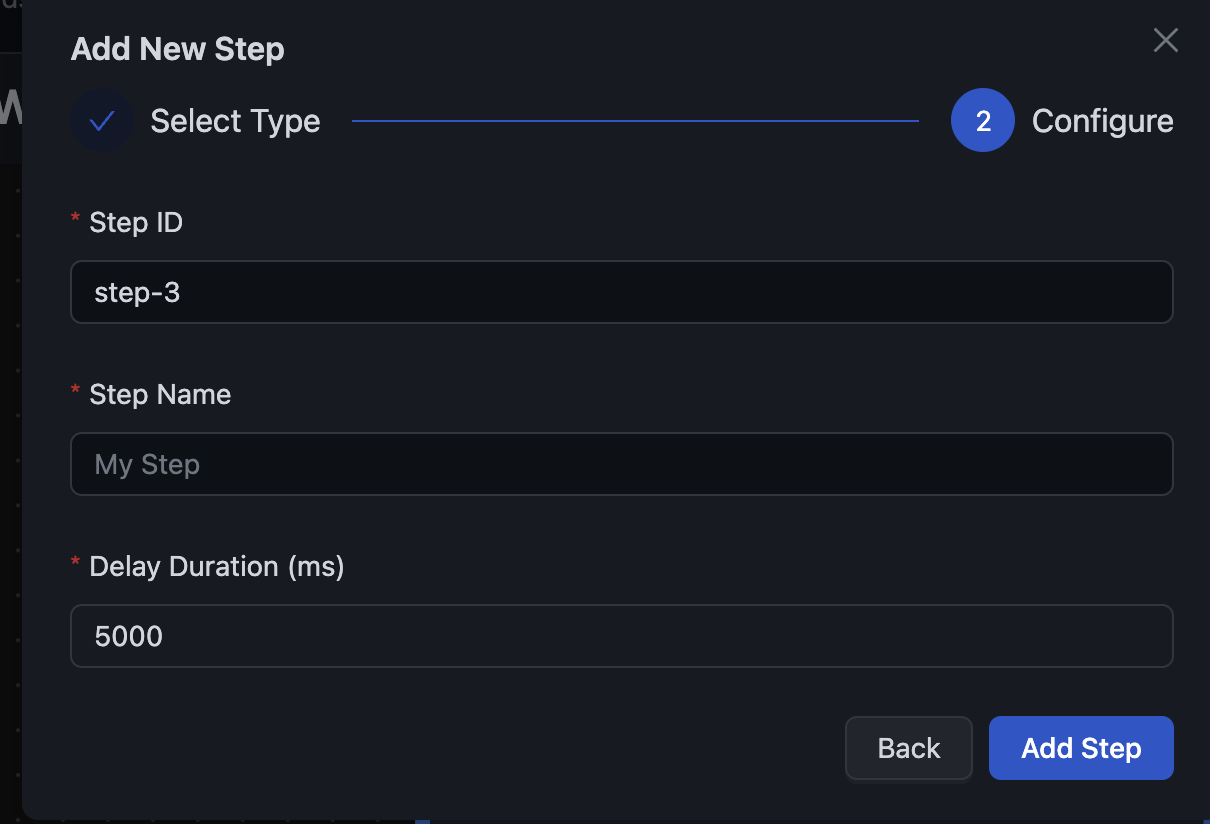Click into the Step Name field
This screenshot has width=1210, height=824.
pyautogui.click(x=621, y=464)
